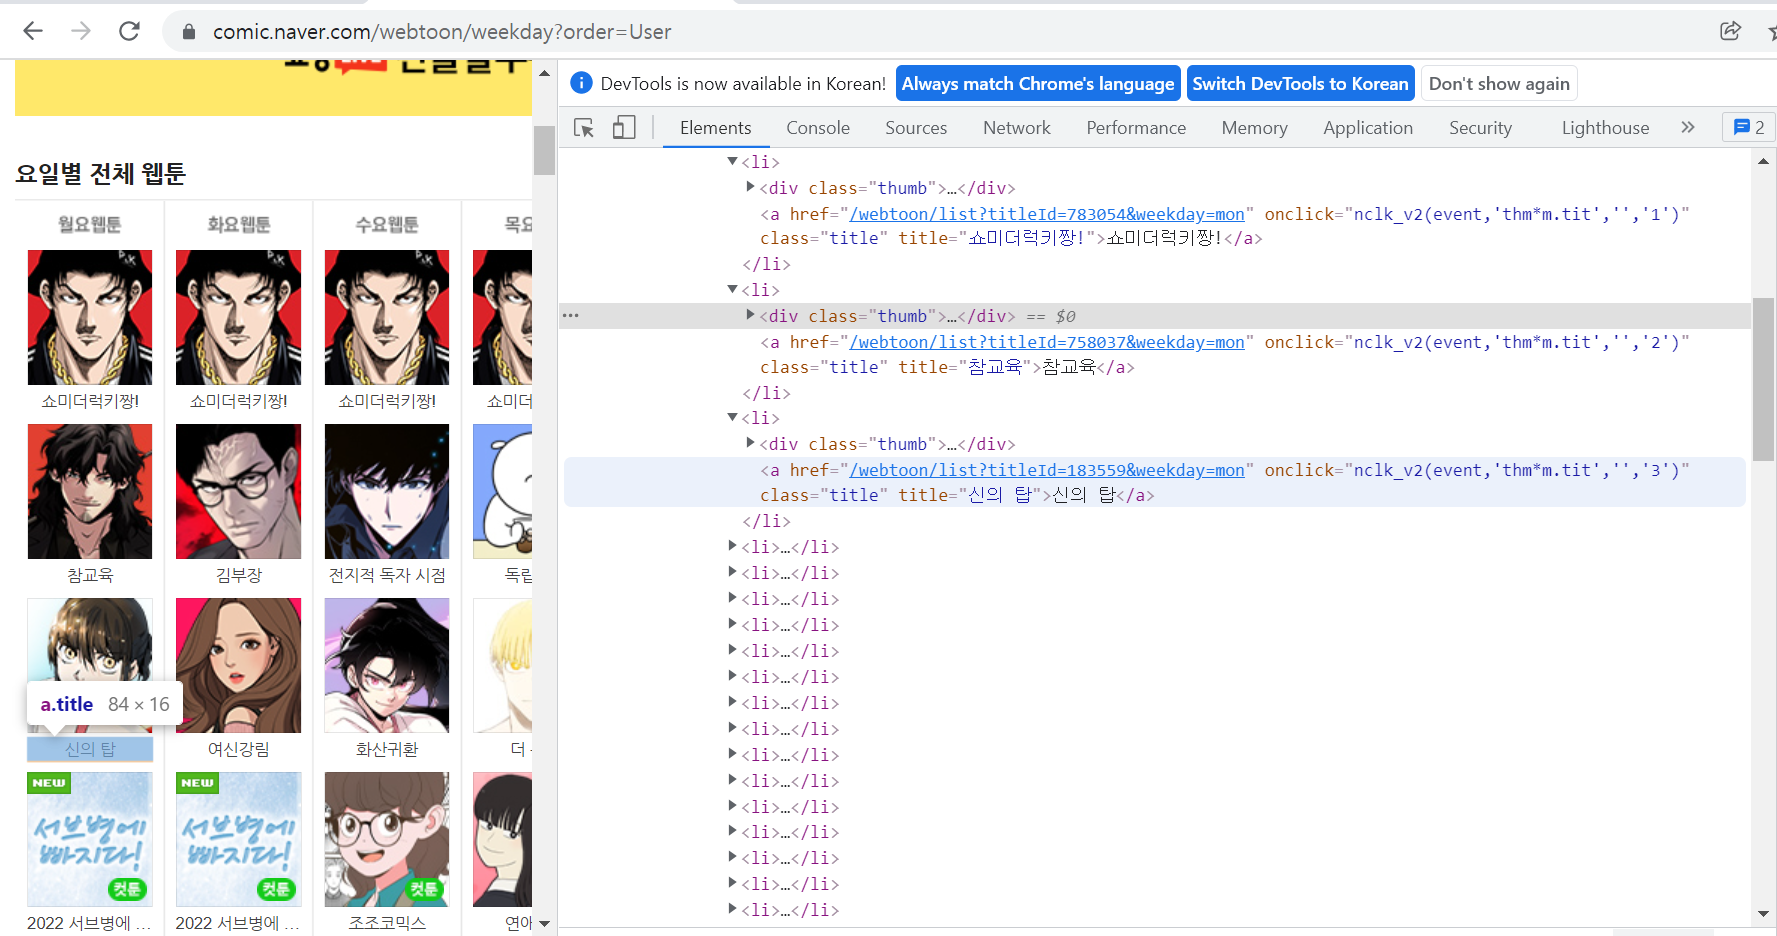Open the Performance tab
The width and height of the screenshot is (1777, 936).
[x=1136, y=128]
